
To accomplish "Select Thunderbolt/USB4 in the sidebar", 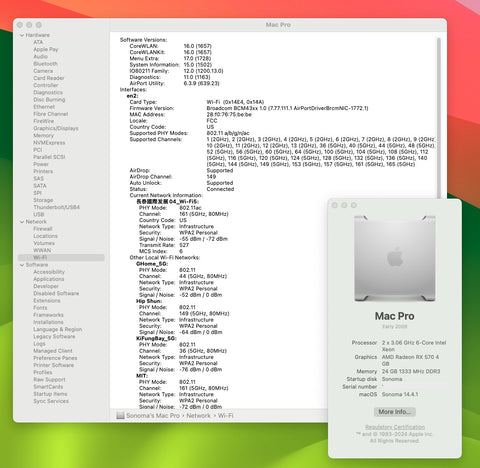I will point(56,207).
